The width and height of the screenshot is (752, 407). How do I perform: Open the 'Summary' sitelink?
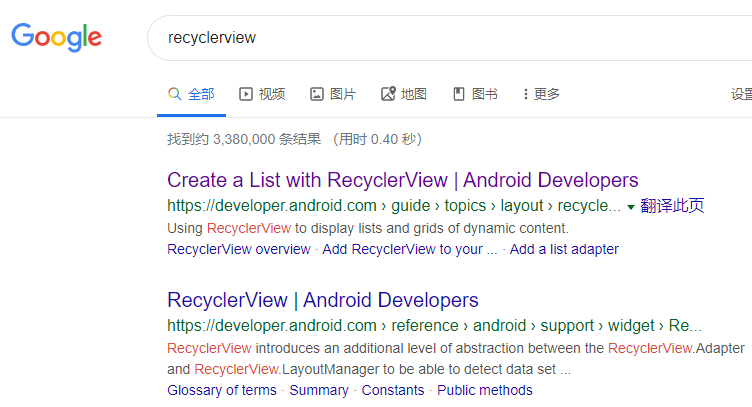coord(319,390)
